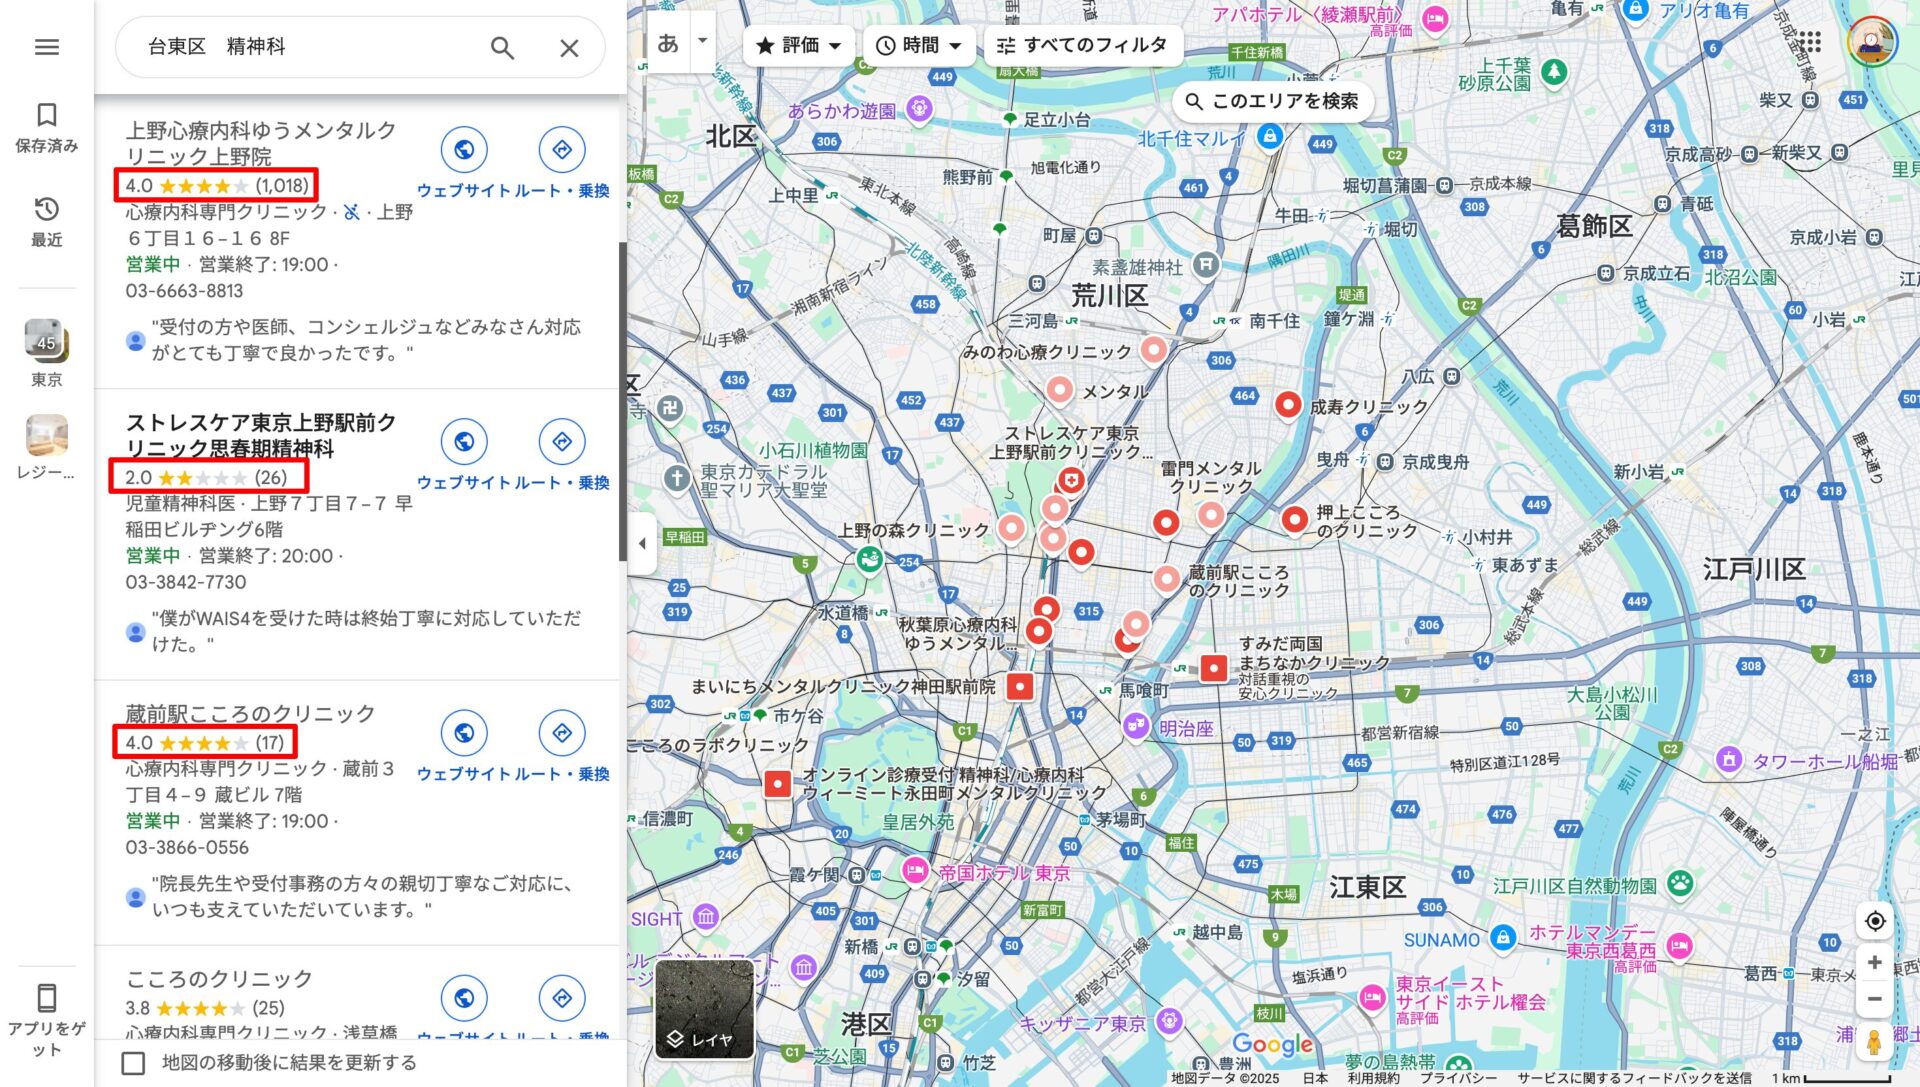
Task: Open the 時間 hours filter dropdown
Action: coord(919,45)
